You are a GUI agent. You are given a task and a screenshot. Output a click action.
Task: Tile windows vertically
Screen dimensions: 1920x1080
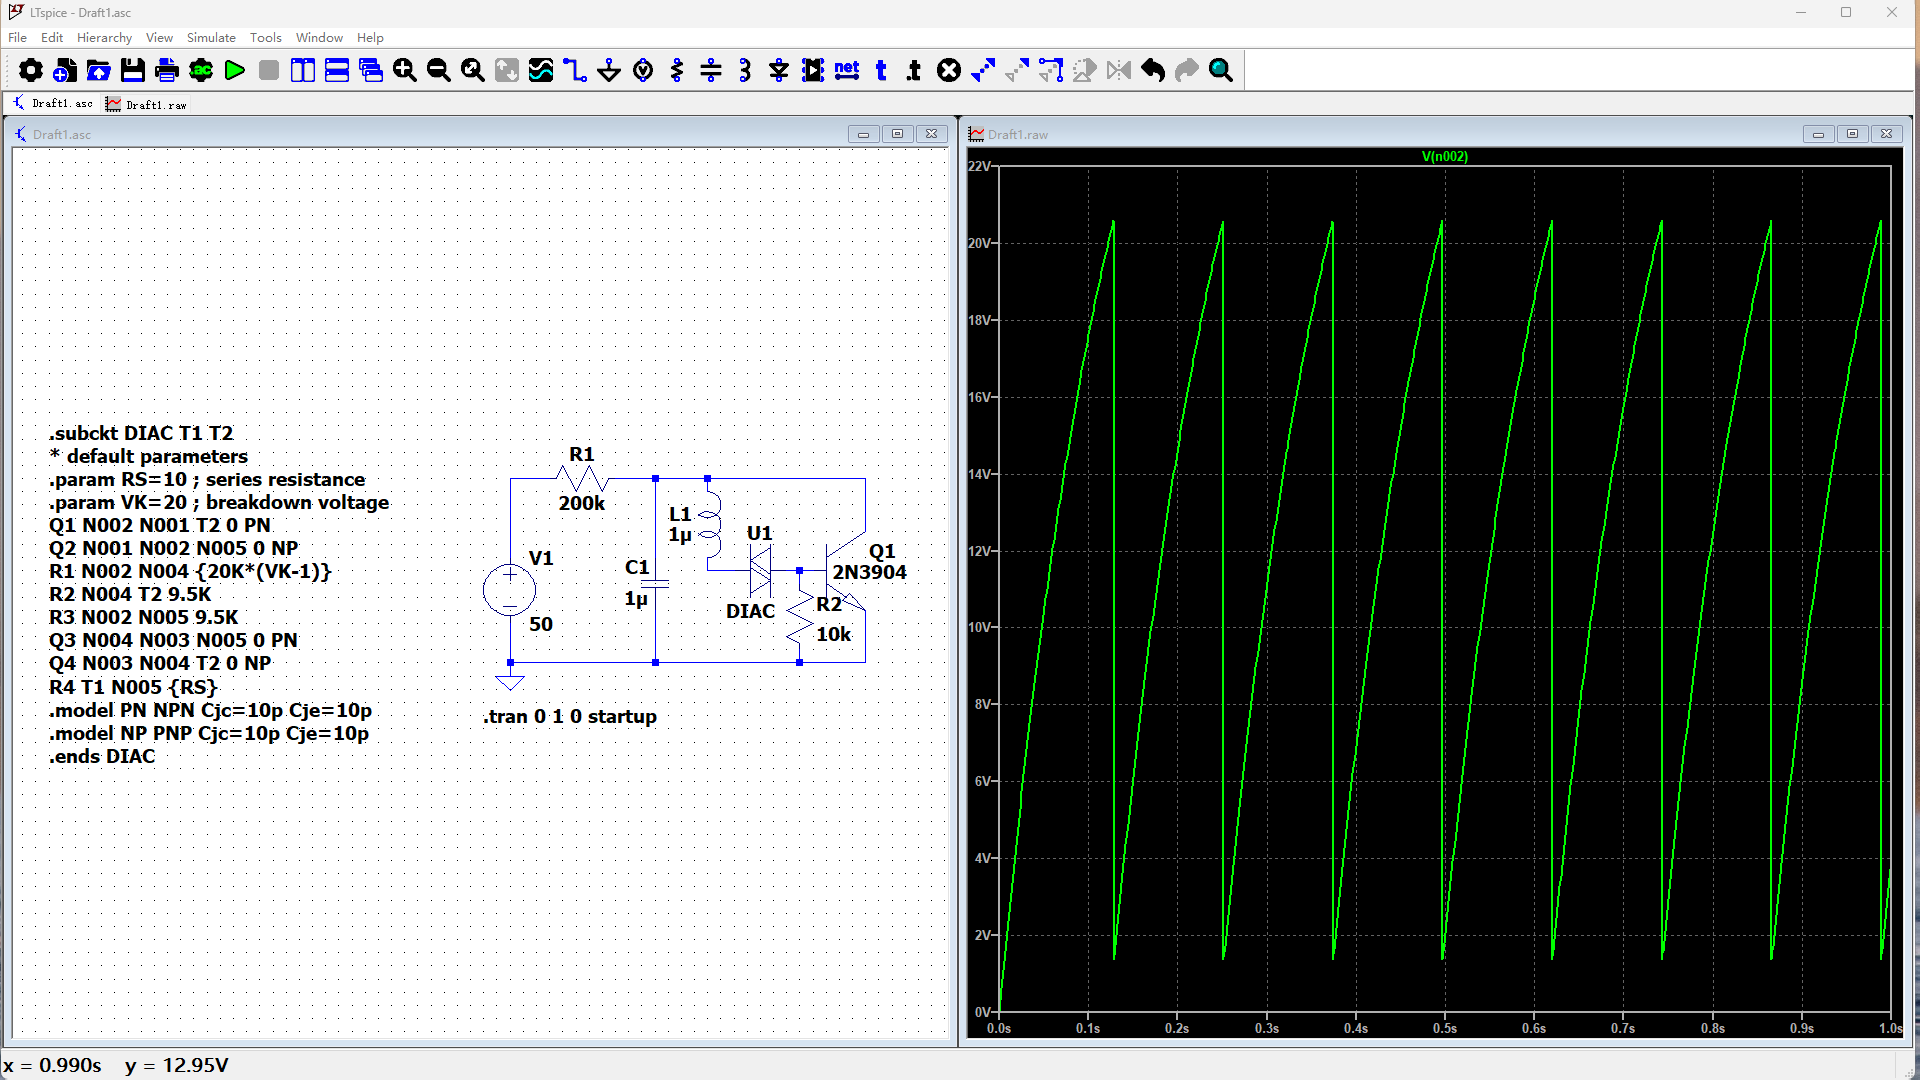coord(303,70)
